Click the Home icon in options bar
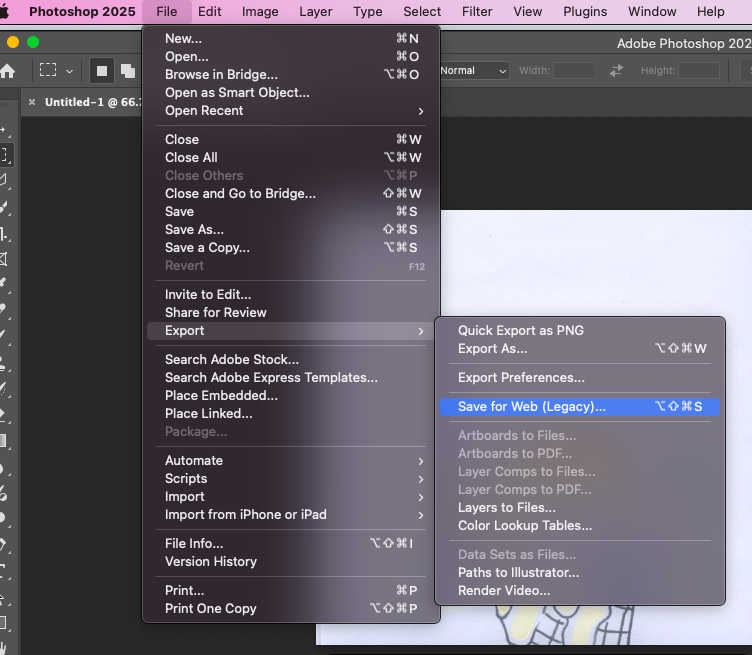 click(8, 71)
